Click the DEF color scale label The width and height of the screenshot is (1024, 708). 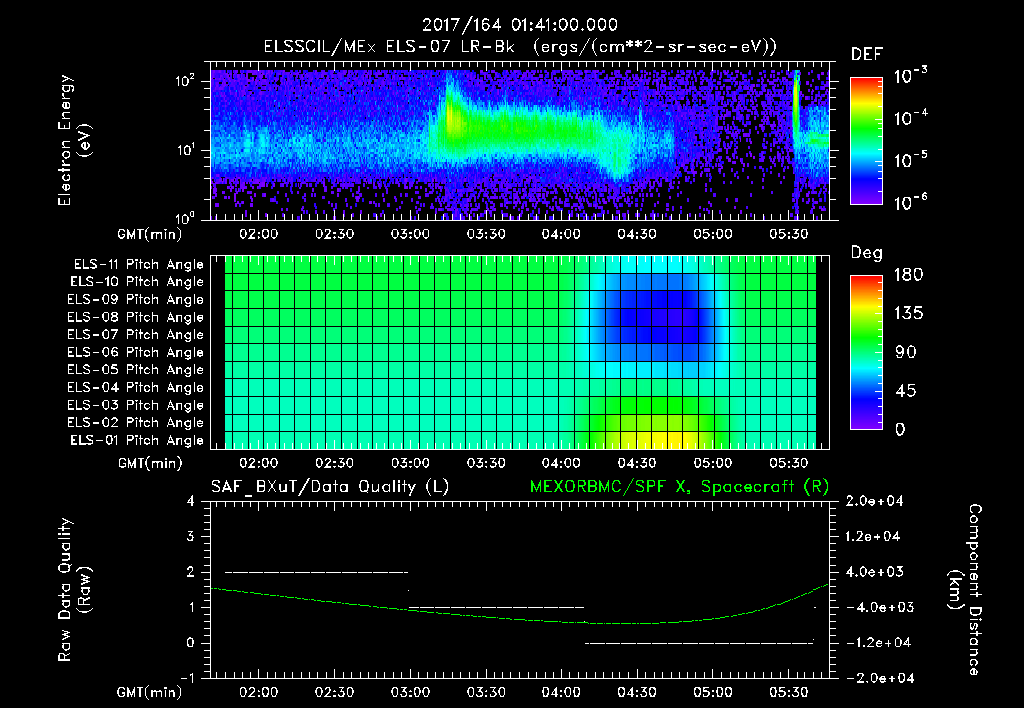click(x=867, y=54)
